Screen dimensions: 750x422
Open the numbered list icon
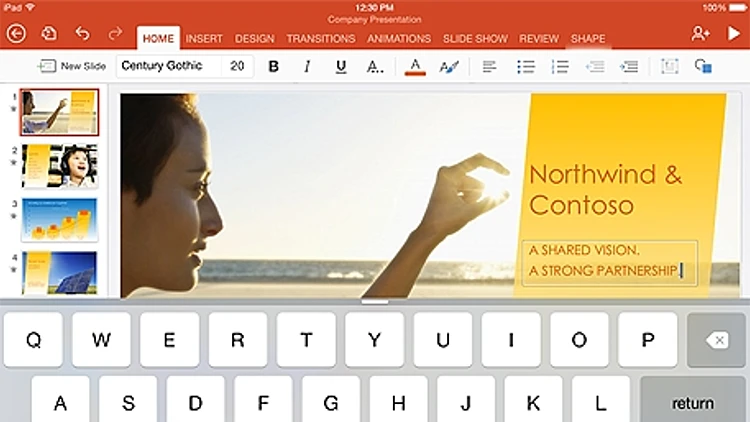[560, 67]
